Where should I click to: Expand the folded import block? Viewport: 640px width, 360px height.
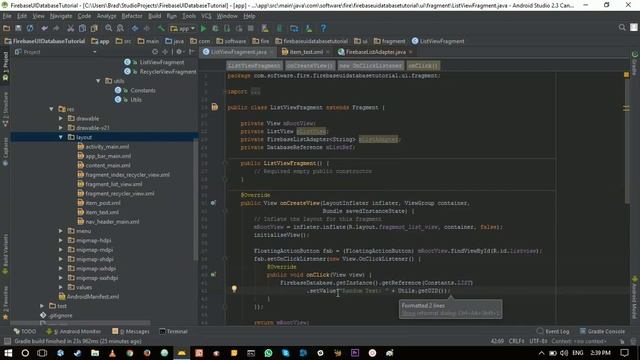255,91
